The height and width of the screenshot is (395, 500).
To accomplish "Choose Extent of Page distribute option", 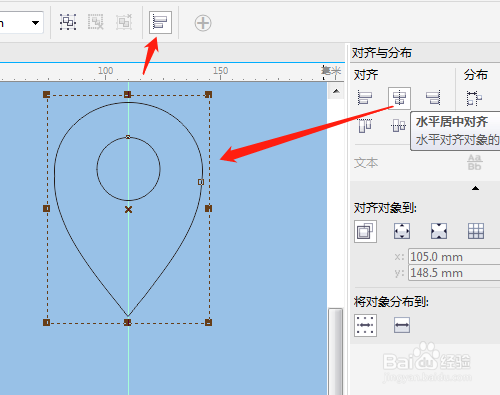I will point(402,325).
